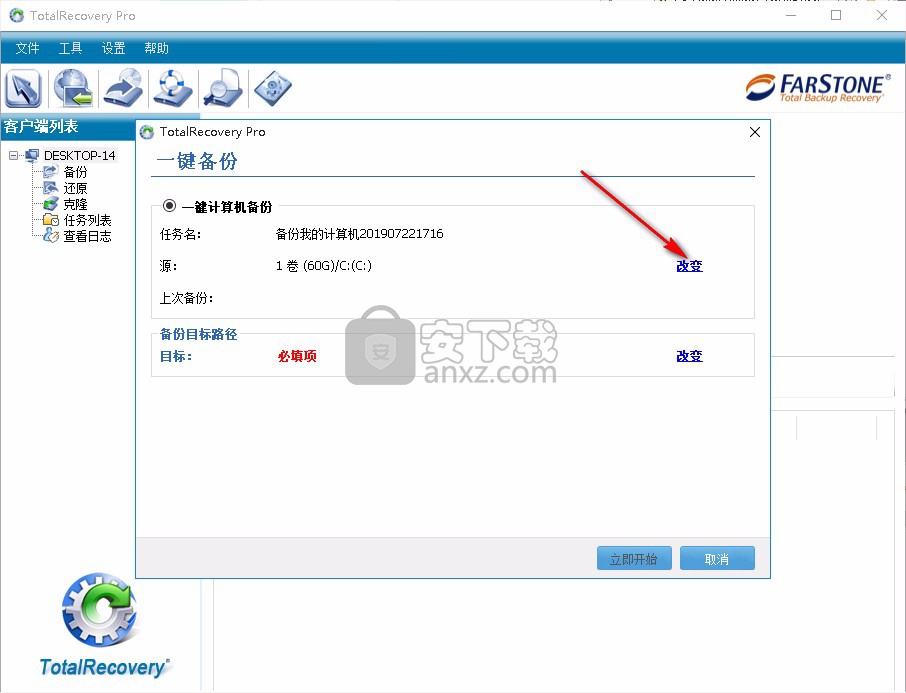Click the cursor arrow toolbar icon
This screenshot has height=693, width=906.
coord(23,88)
